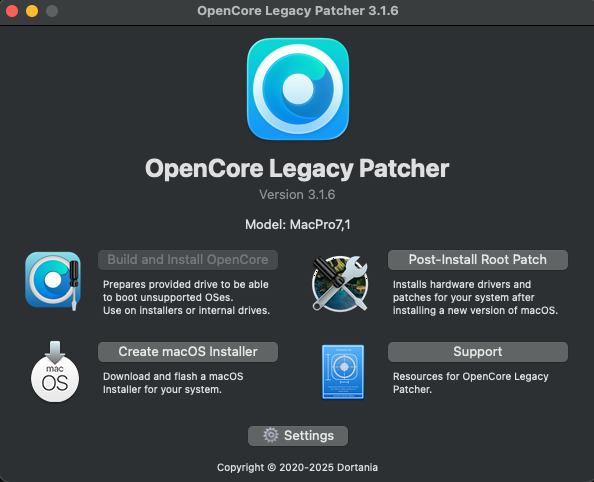Image resolution: width=594 pixels, height=482 pixels.
Task: Click the Copyright © 2020-2025 Dortania text
Action: (x=297, y=467)
